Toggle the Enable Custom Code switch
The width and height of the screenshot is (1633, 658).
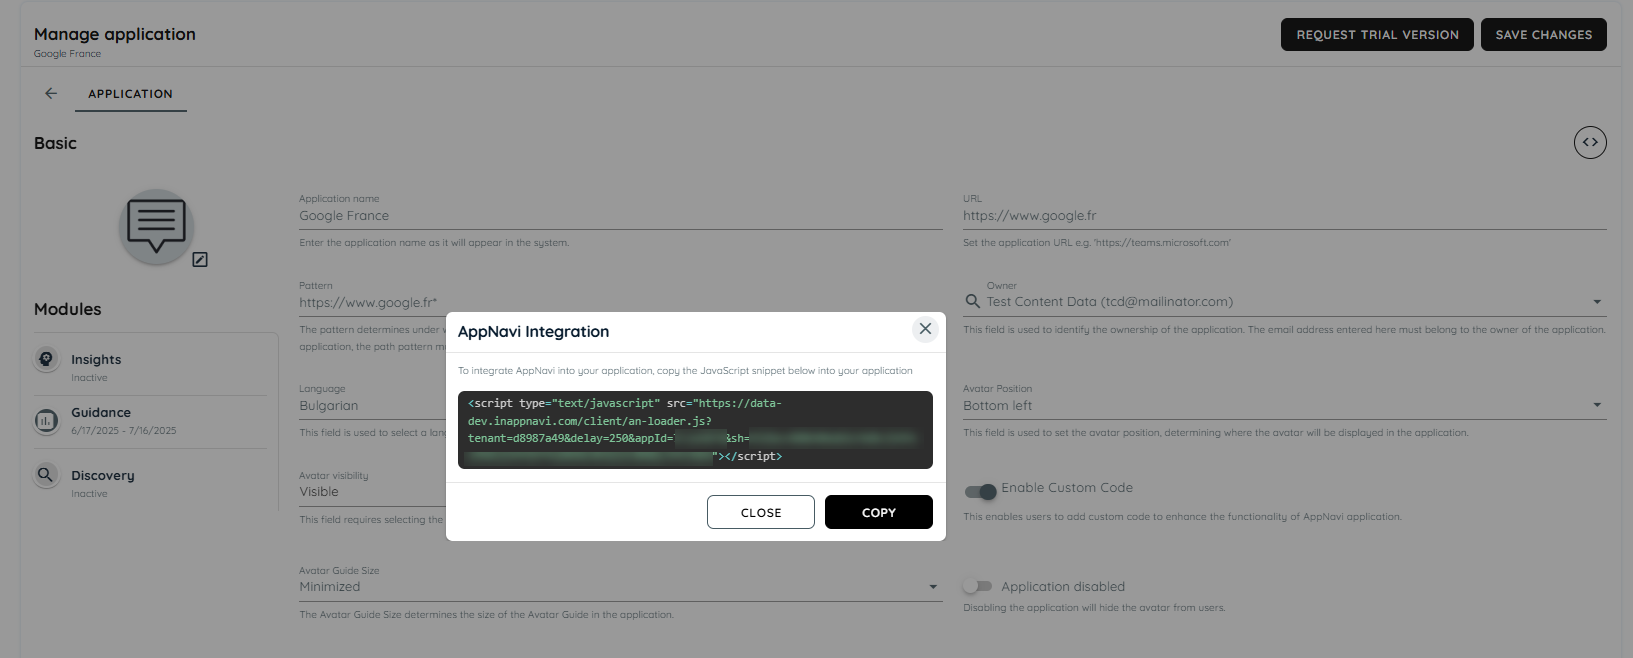[980, 491]
